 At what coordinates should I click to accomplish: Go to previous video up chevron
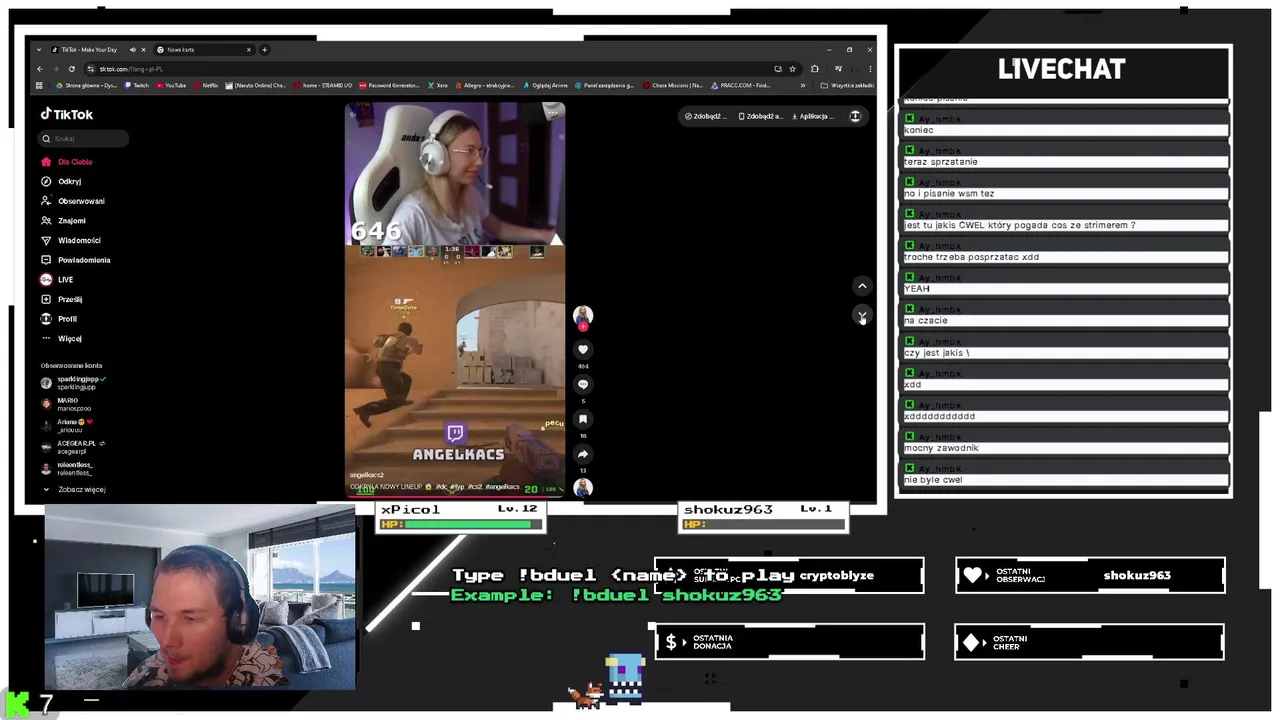point(862,286)
